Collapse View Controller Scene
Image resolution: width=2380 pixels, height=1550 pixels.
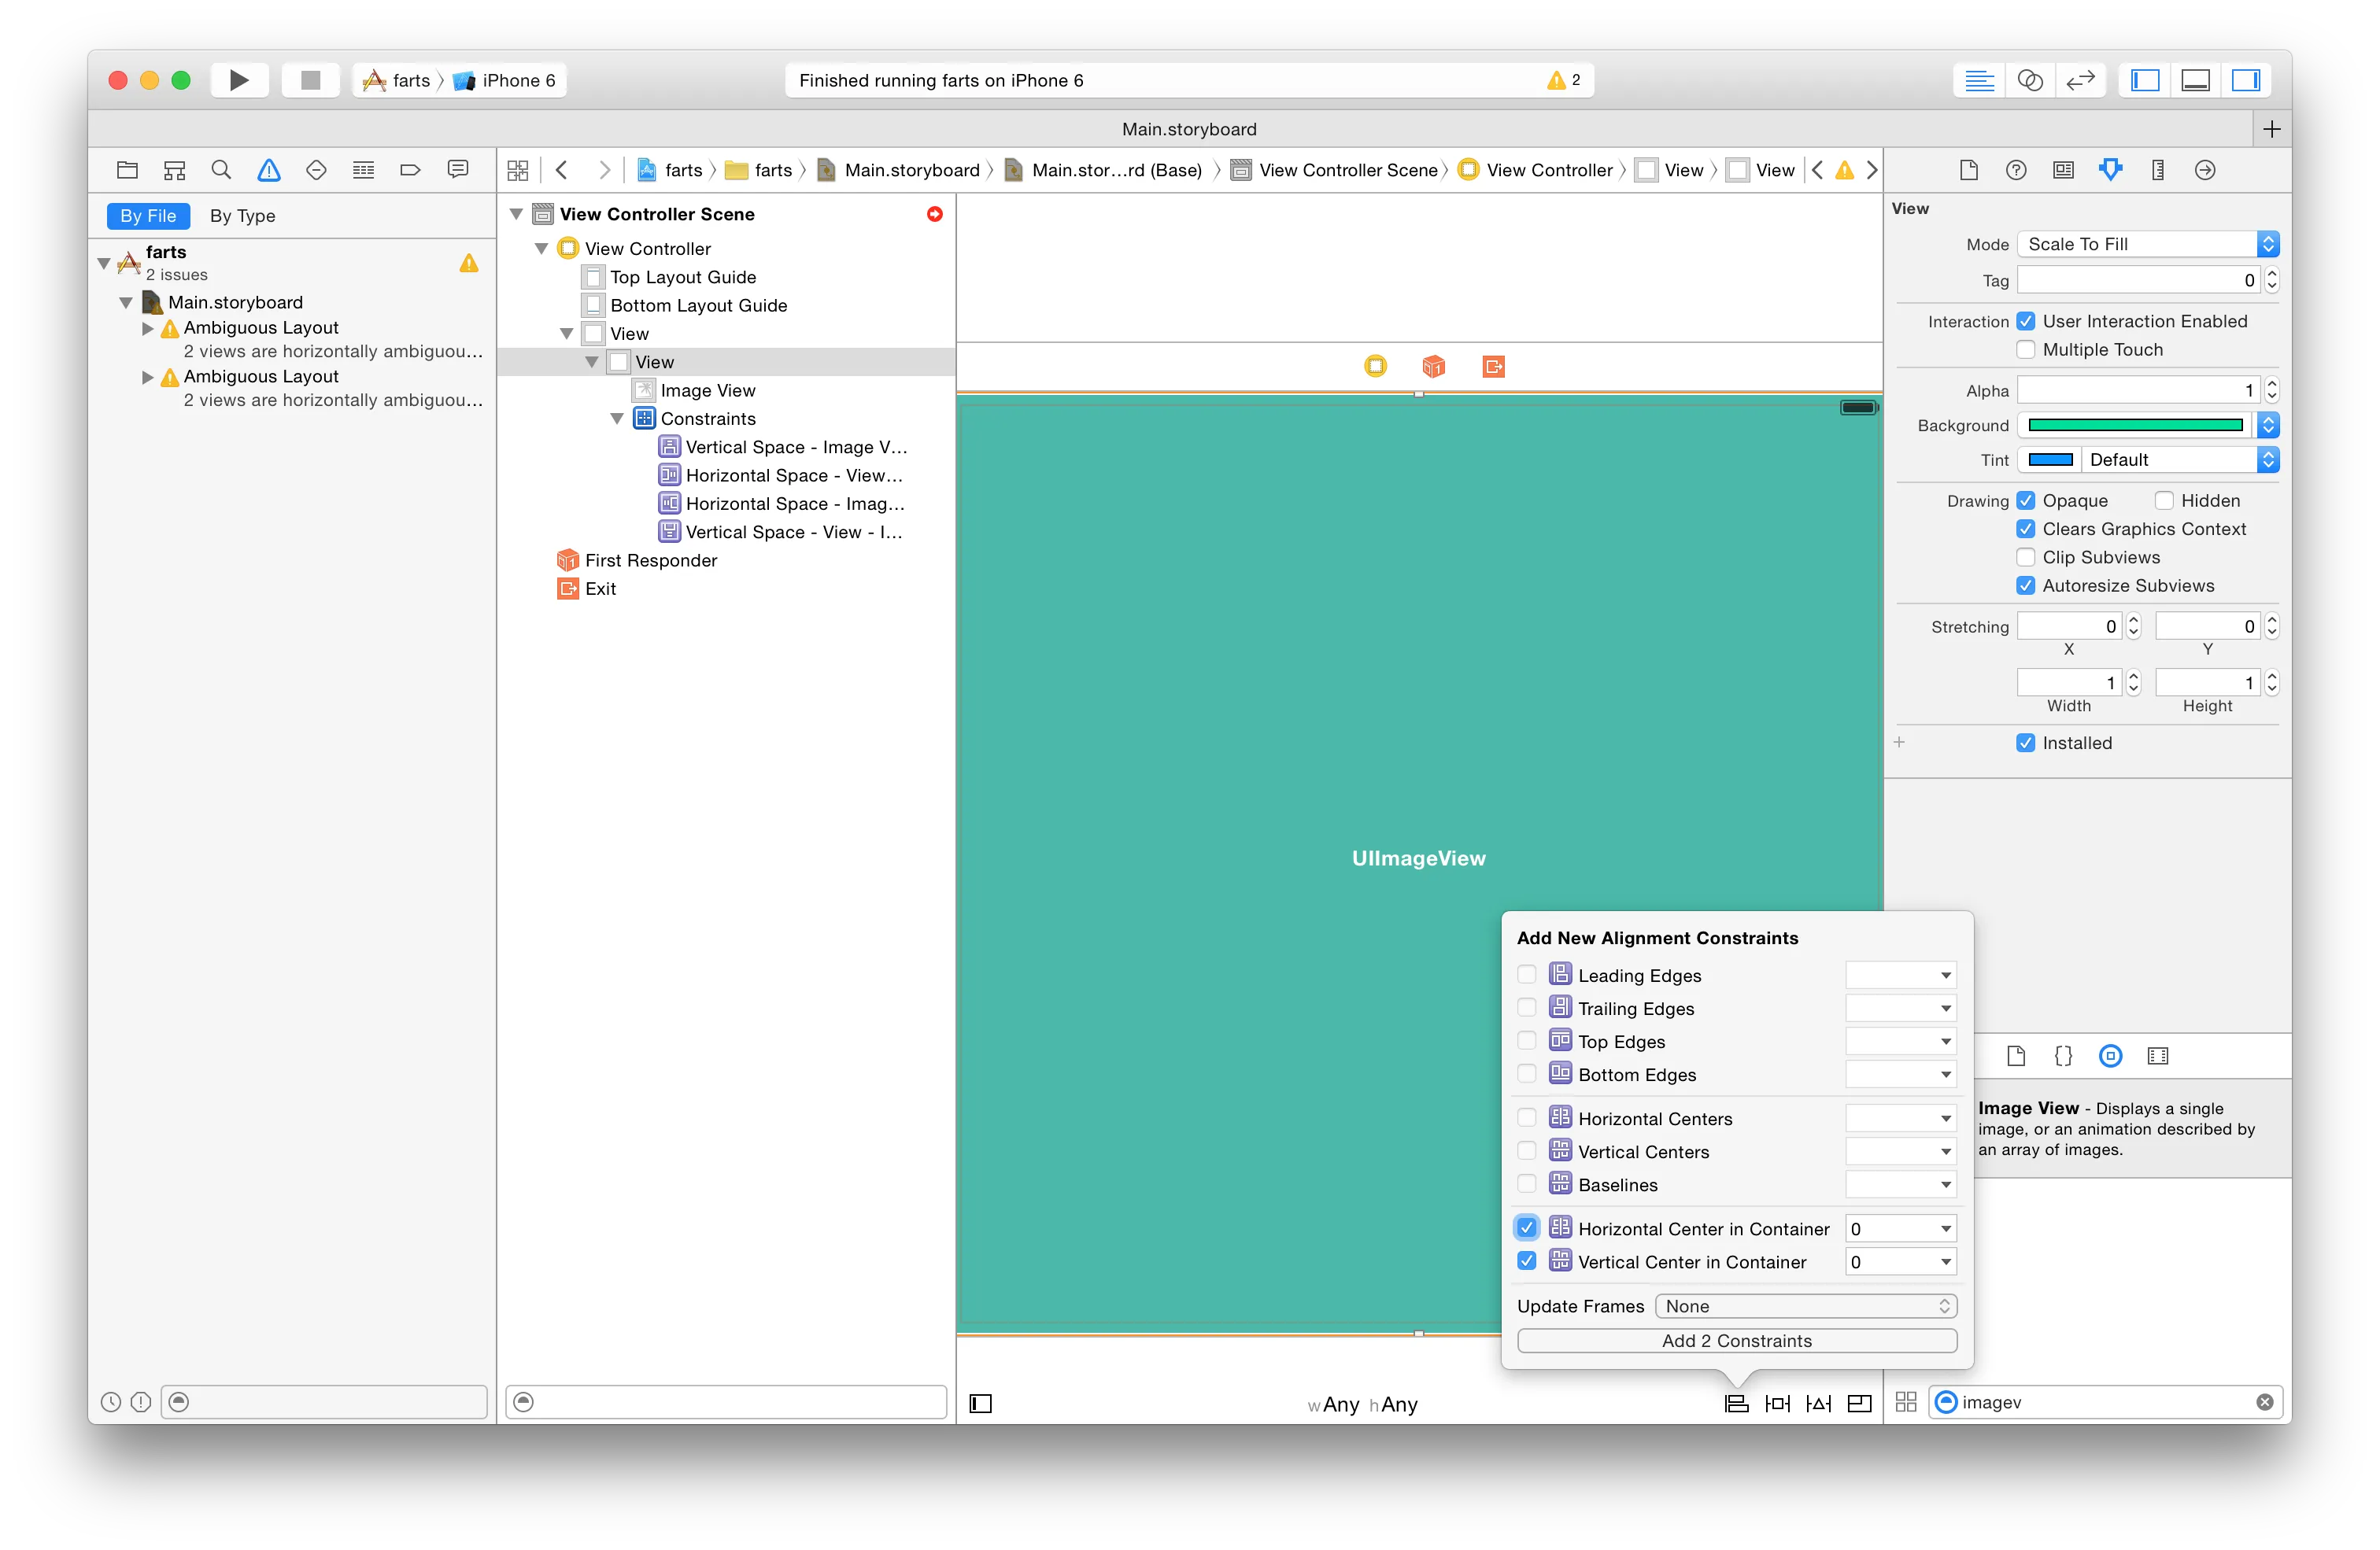(x=516, y=214)
